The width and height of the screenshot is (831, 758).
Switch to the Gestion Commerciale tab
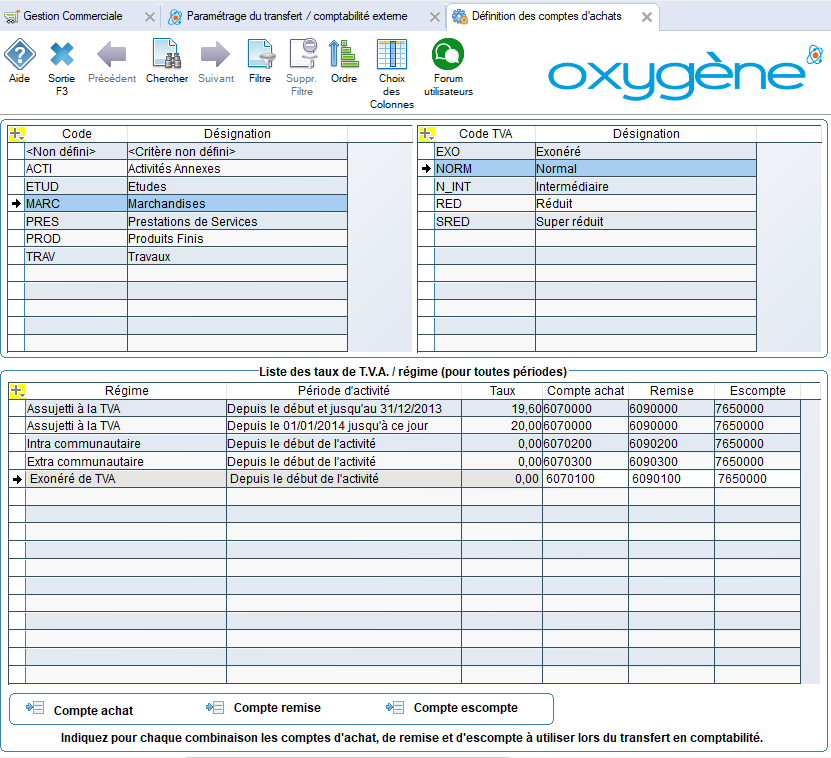pyautogui.click(x=72, y=16)
